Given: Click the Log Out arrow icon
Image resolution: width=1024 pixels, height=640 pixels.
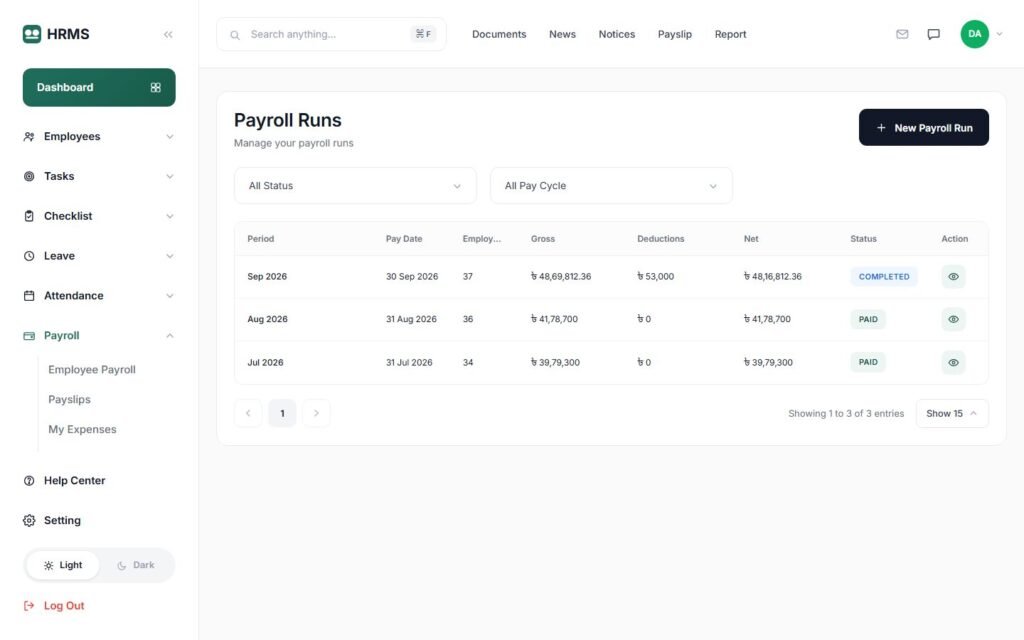Looking at the screenshot, I should 29,606.
